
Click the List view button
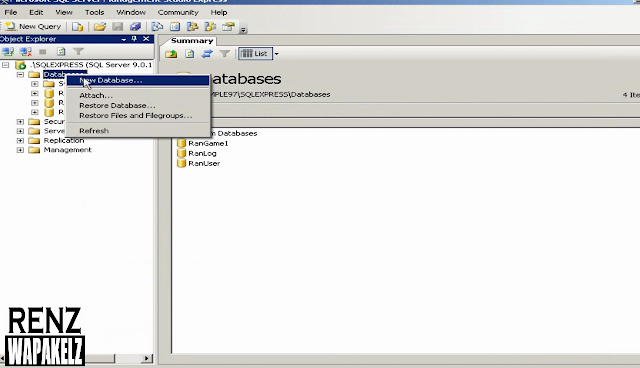coord(255,54)
